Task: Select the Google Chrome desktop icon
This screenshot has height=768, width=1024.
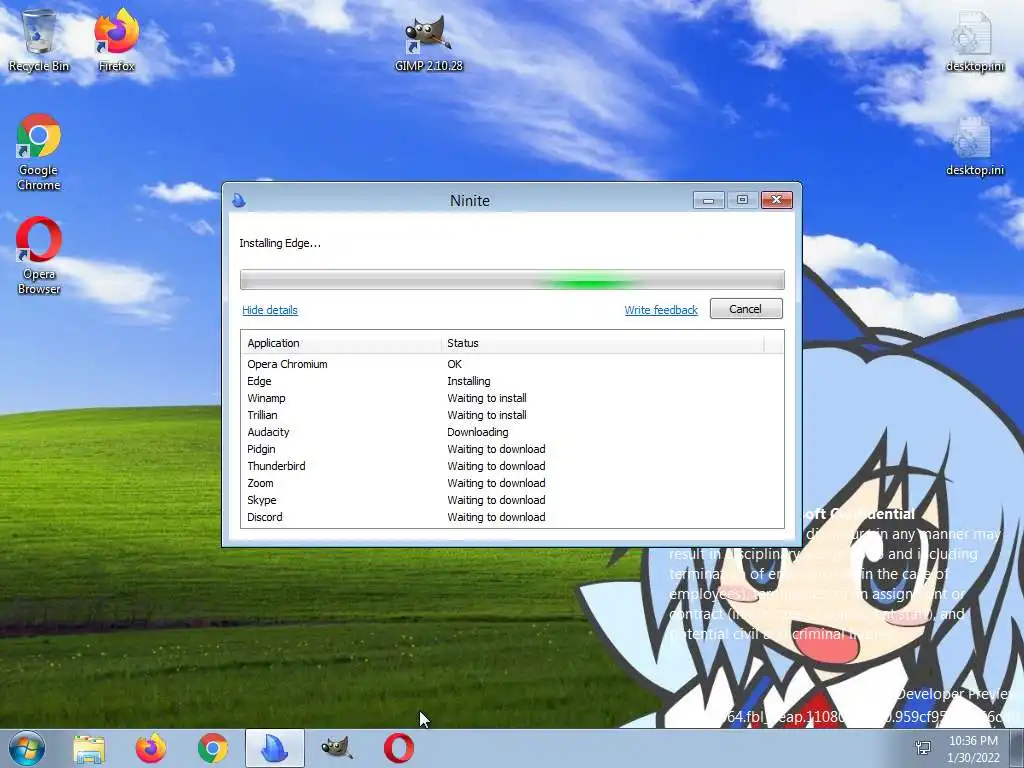Action: click(39, 152)
